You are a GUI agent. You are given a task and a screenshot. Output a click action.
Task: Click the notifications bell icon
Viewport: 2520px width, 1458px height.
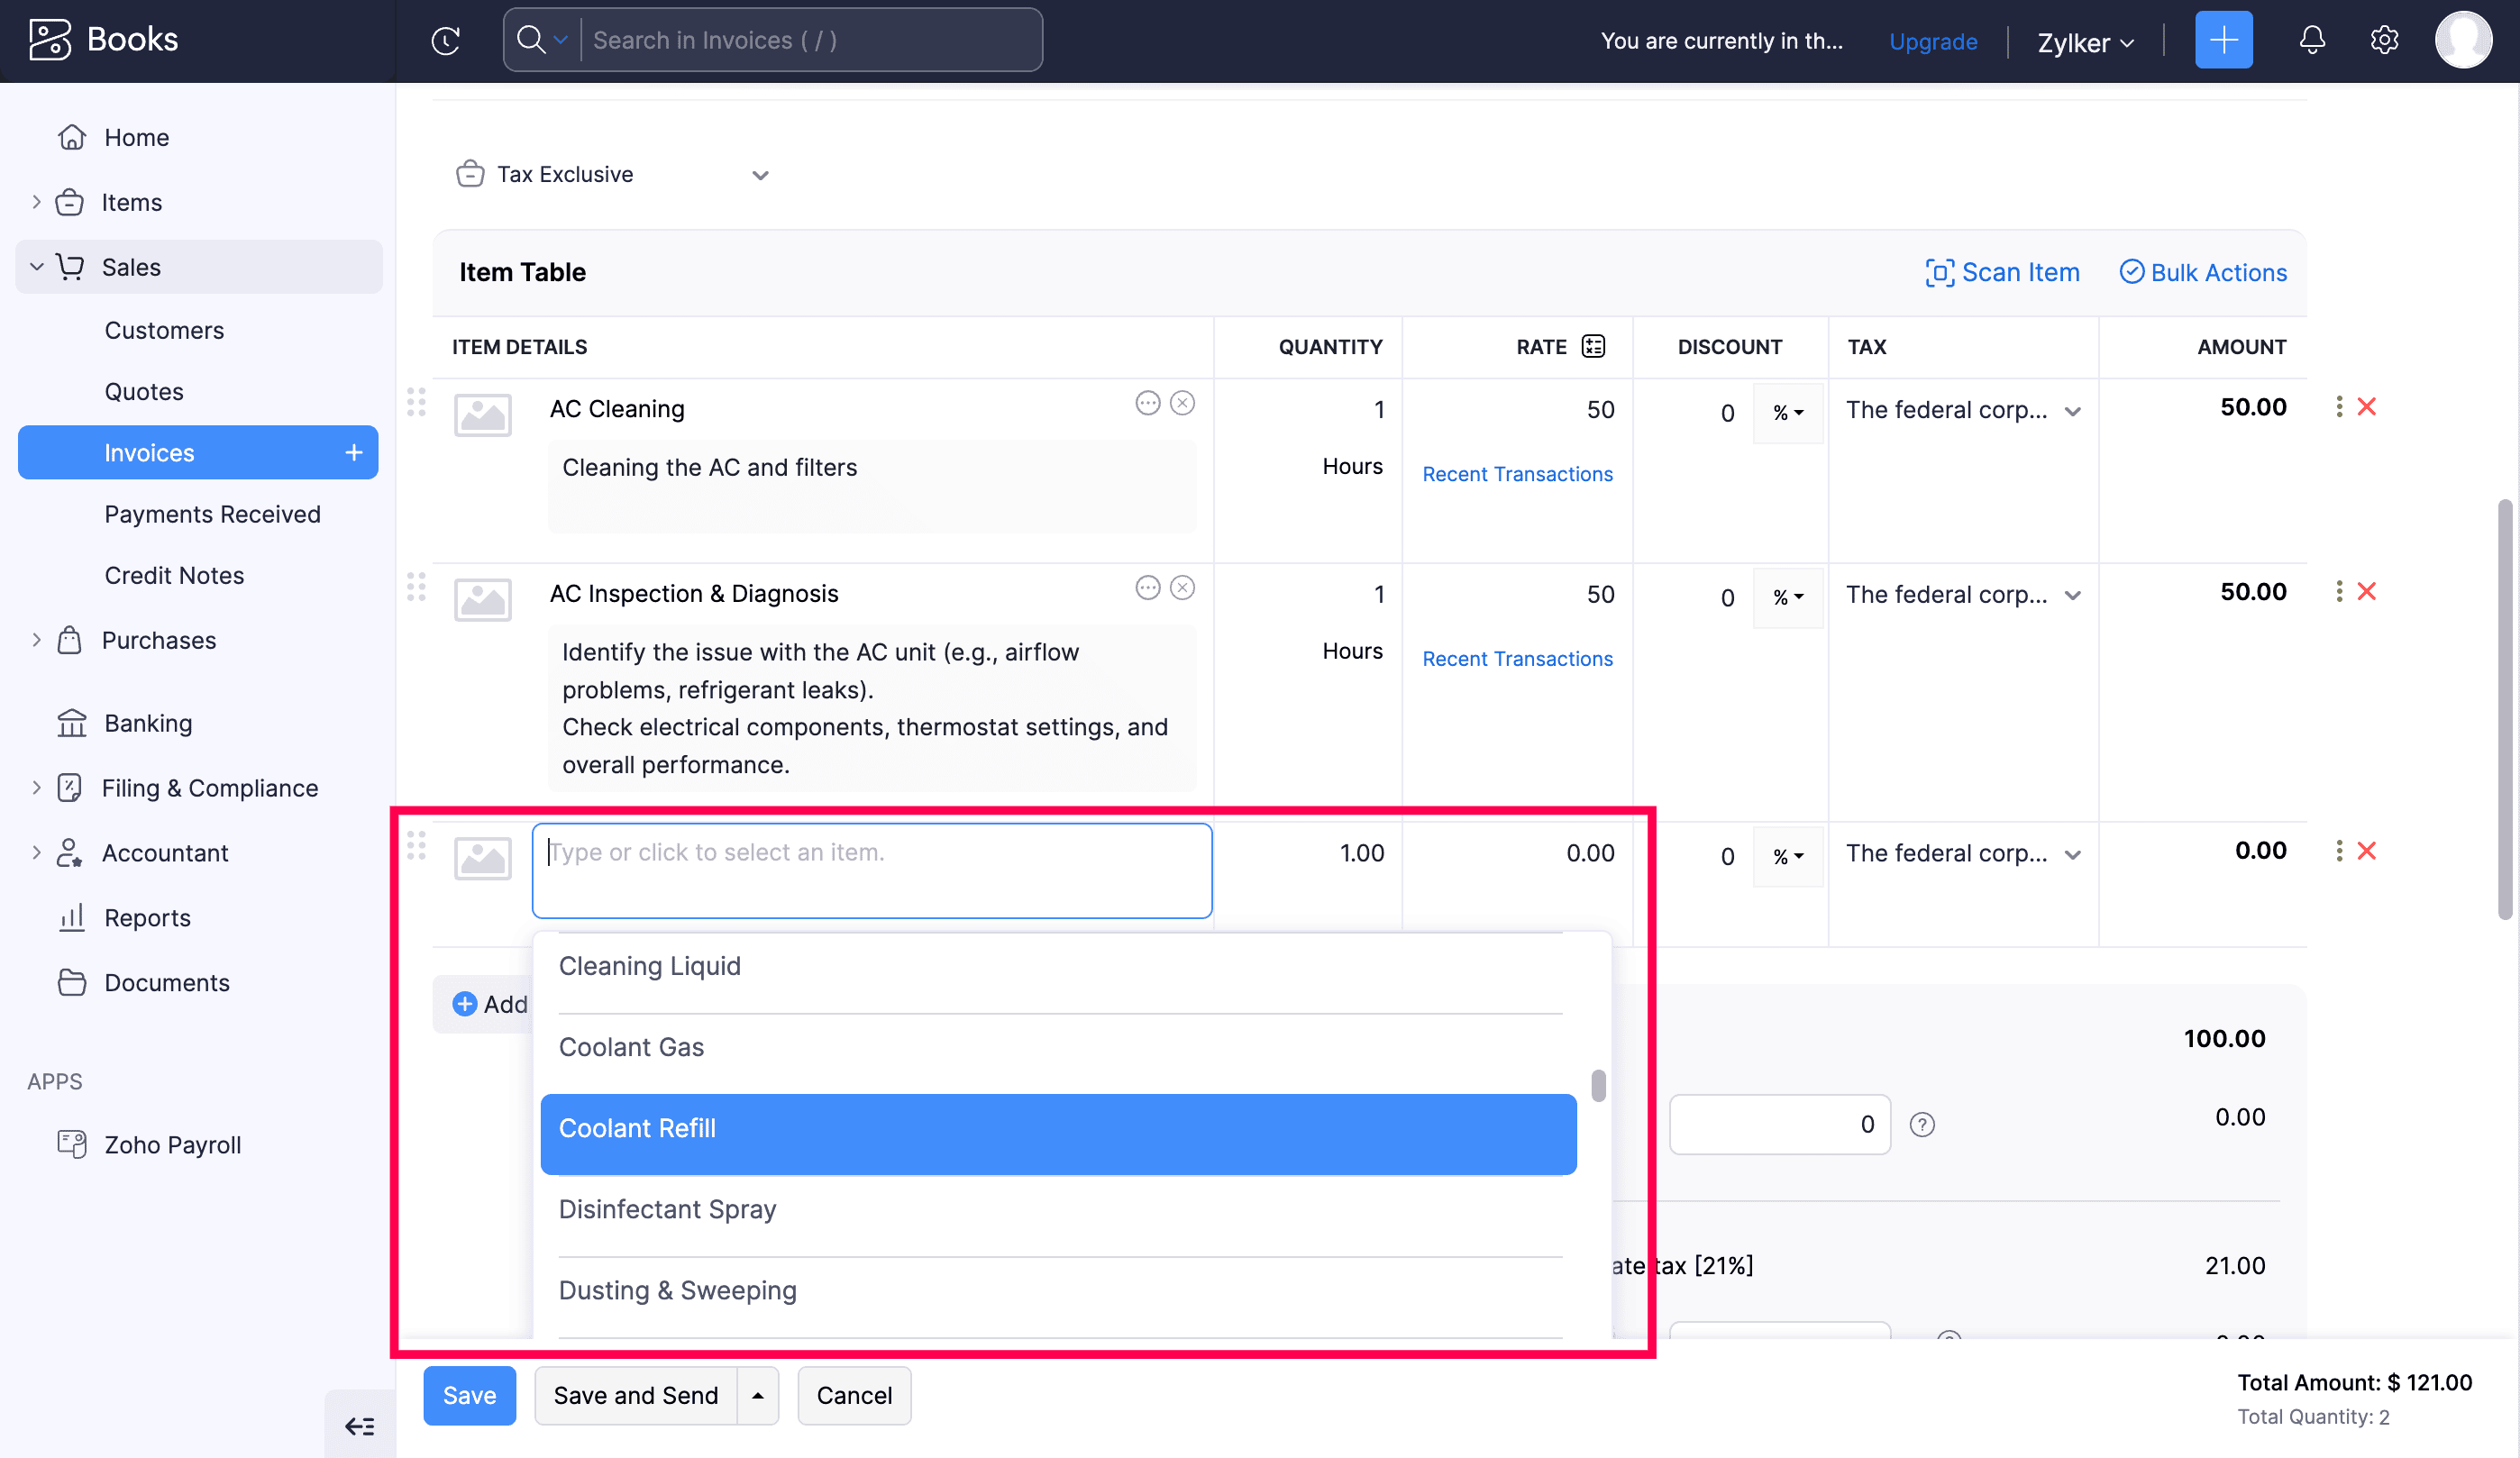pyautogui.click(x=2311, y=40)
